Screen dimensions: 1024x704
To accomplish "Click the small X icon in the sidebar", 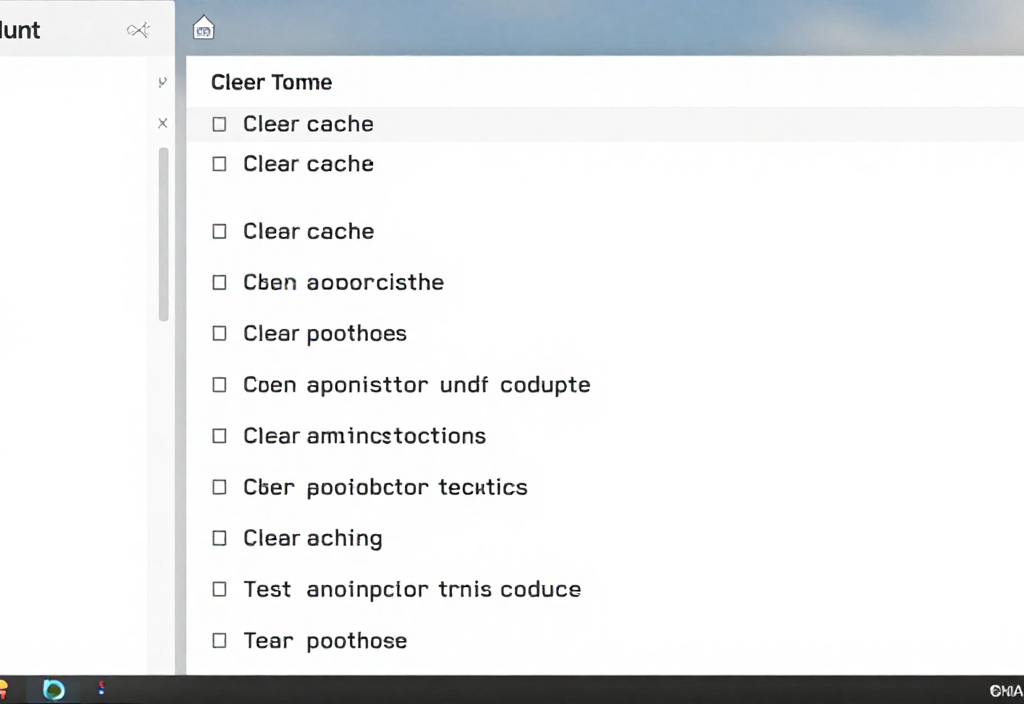I will [163, 123].
